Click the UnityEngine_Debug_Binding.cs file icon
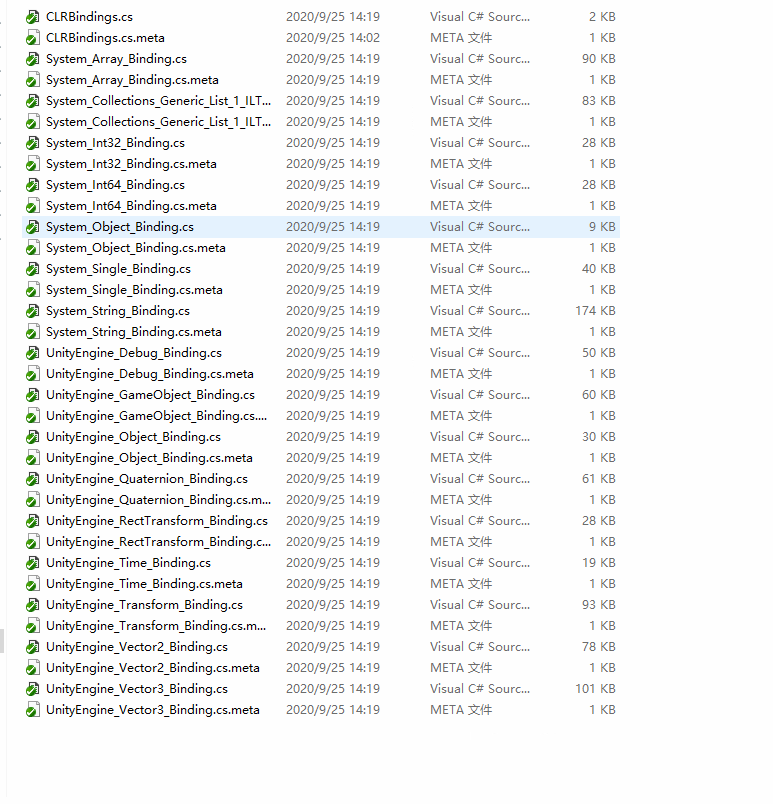The height and width of the screenshot is (804, 773). pyautogui.click(x=34, y=353)
